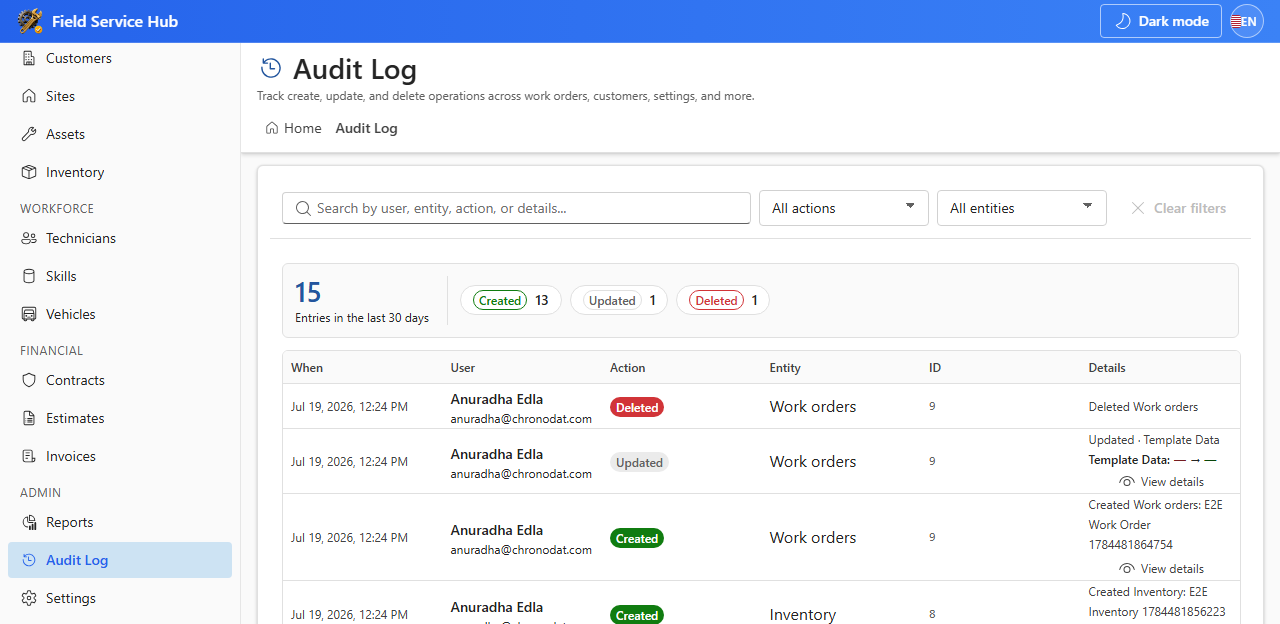Select the Inventory sidebar item

(120, 172)
